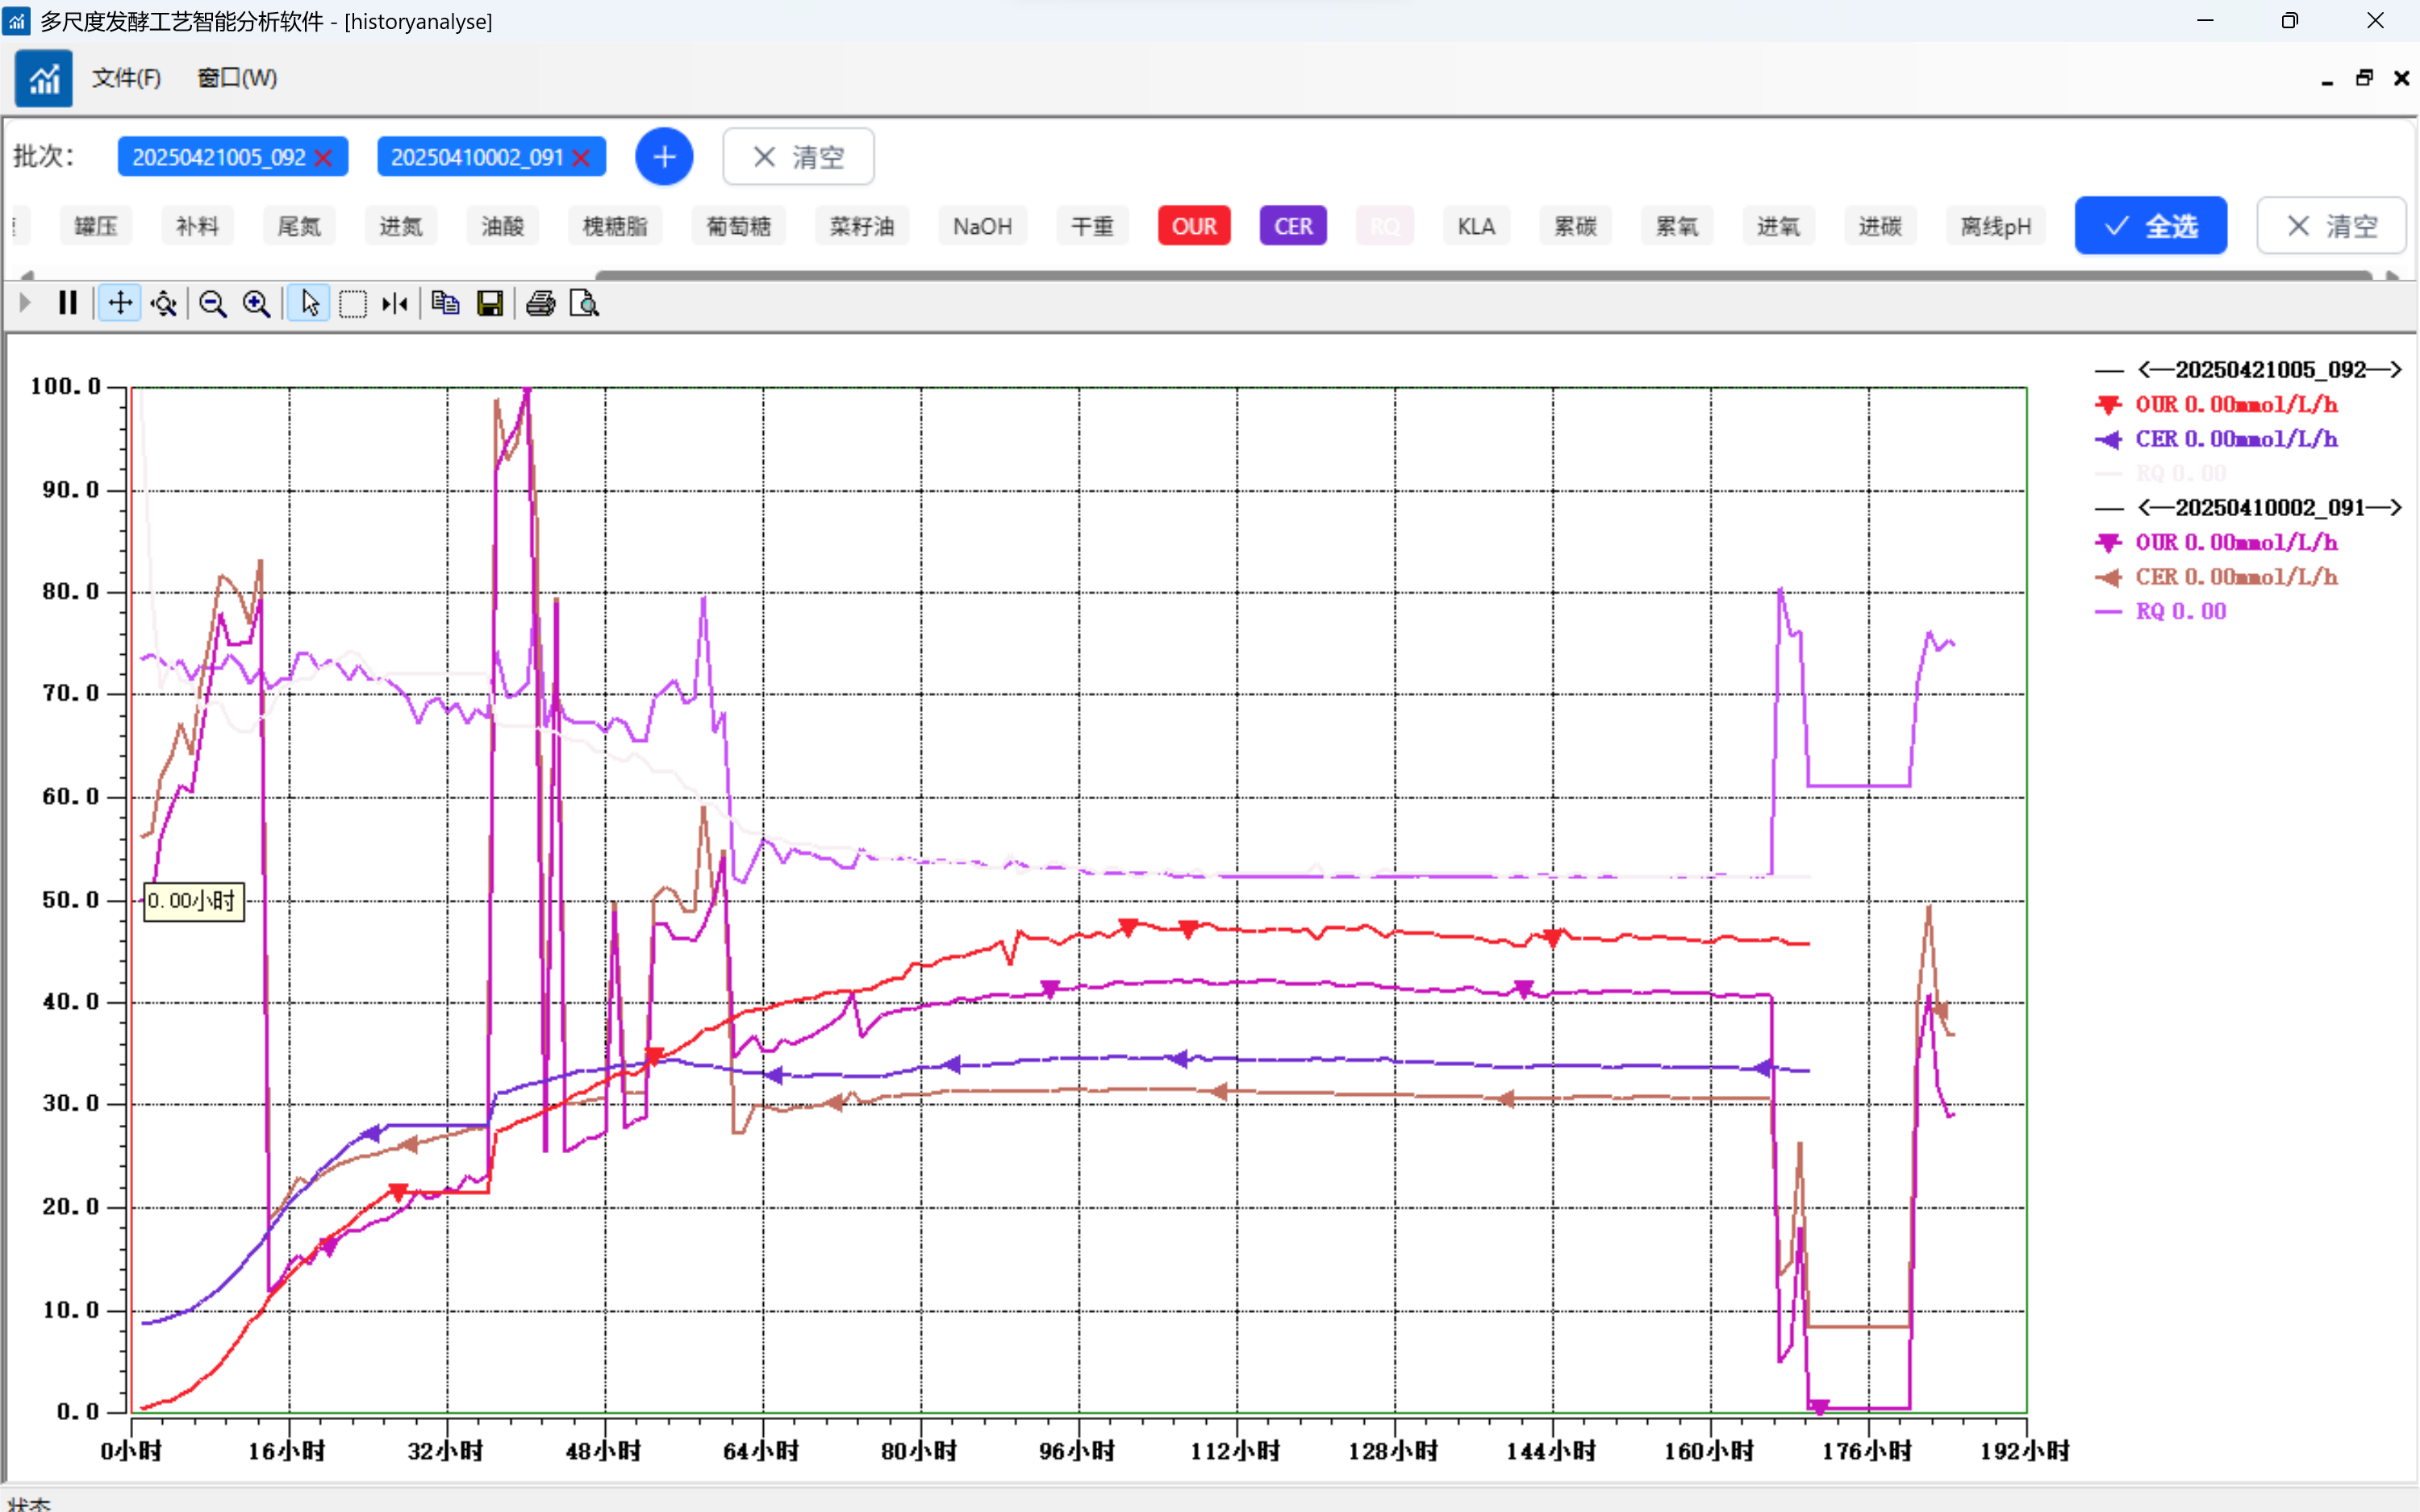Click the parameter tag row's horizontal scrollbar thumb
Viewport: 2420px width, 1512px height.
(1484, 274)
